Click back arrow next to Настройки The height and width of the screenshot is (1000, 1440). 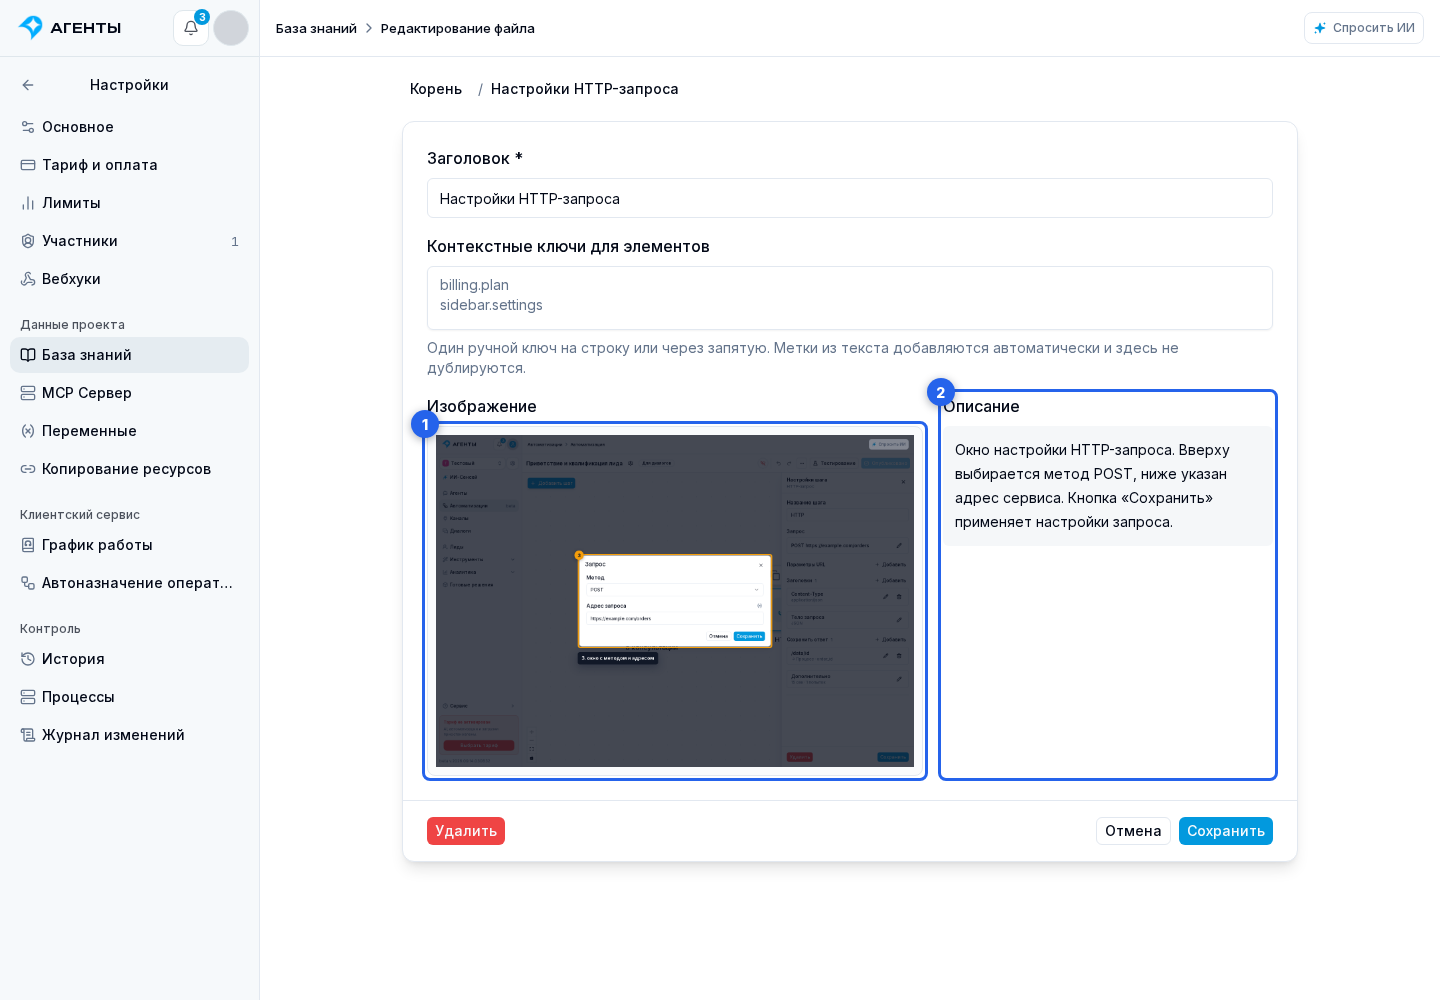click(28, 85)
